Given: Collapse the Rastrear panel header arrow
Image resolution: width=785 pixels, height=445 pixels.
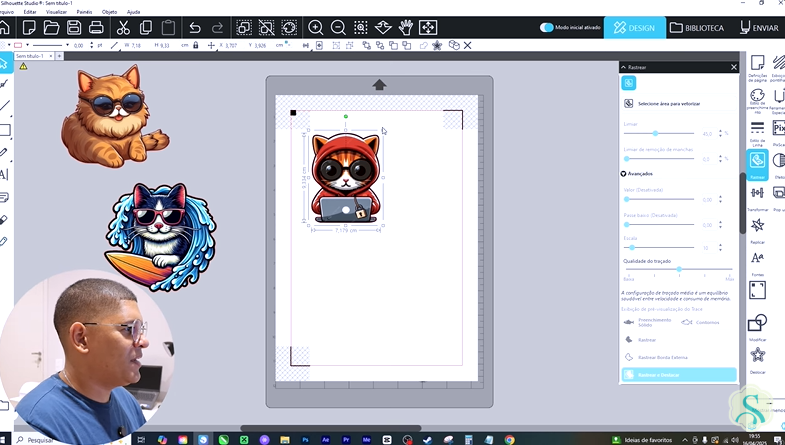Looking at the screenshot, I should point(623,67).
